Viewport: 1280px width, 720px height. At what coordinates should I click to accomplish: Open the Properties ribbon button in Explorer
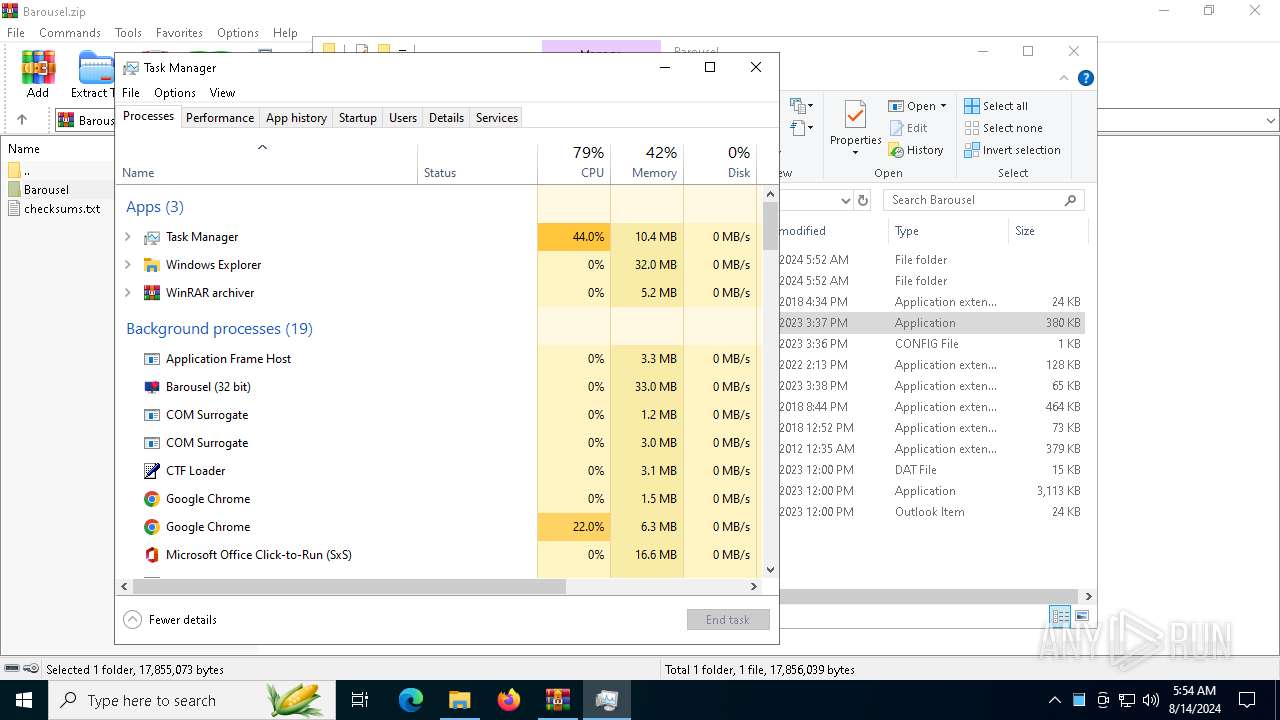click(x=855, y=127)
